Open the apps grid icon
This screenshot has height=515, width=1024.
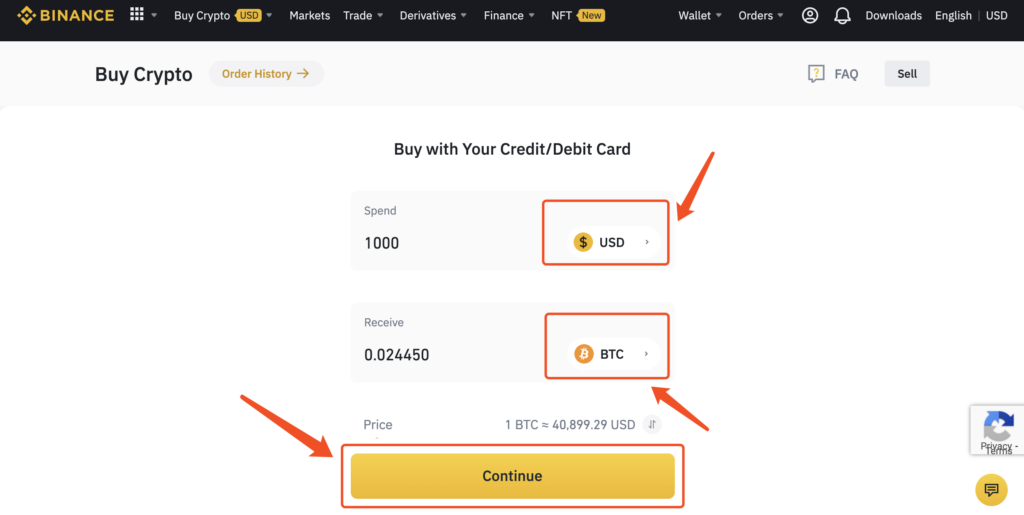point(136,14)
